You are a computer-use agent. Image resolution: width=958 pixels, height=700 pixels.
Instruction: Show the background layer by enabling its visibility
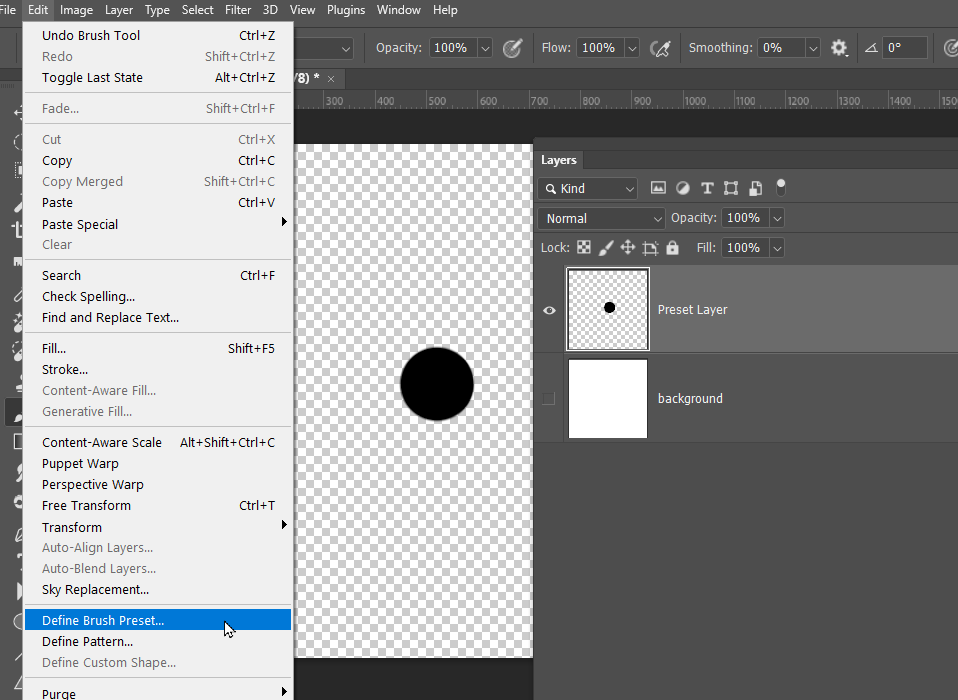click(548, 398)
